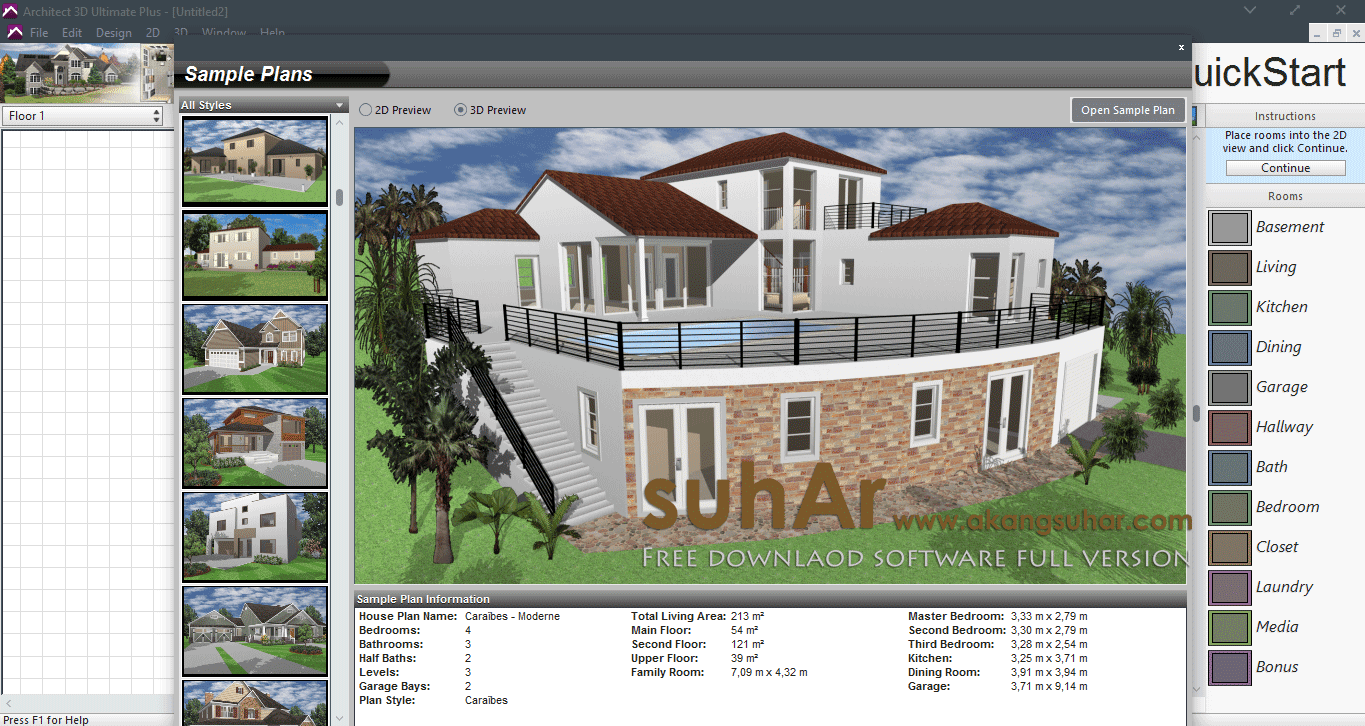Viewport: 1365px width, 726px height.
Task: Click the thumbnail list scrollbar handle
Action: pyautogui.click(x=340, y=197)
